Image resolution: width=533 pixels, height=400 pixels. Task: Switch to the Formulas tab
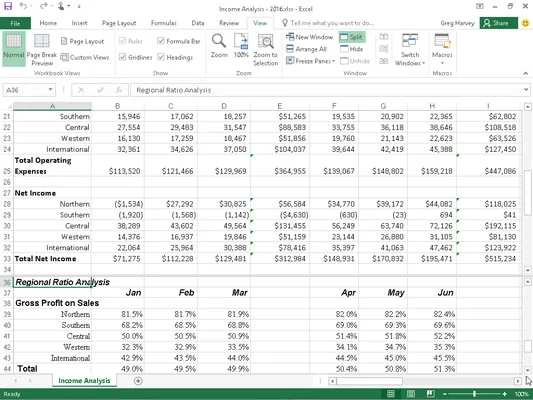(164, 23)
